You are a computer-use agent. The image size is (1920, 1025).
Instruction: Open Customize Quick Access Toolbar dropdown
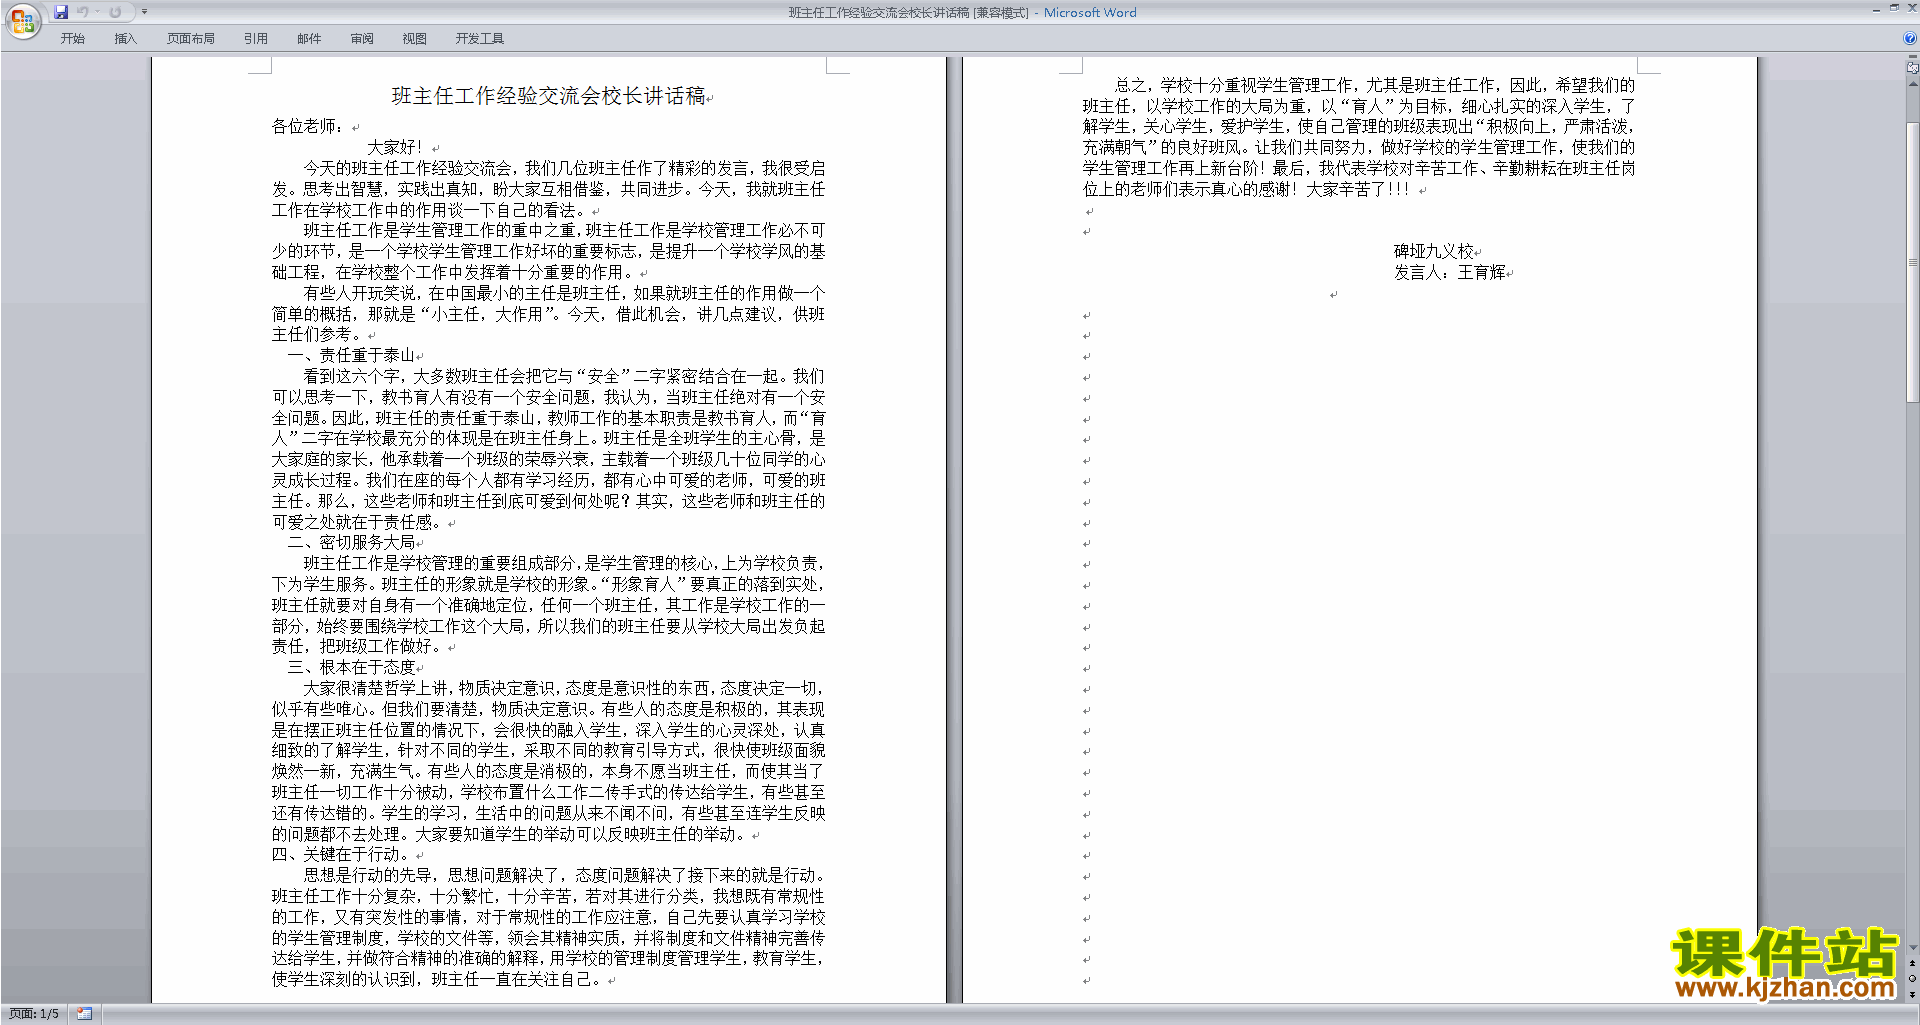pyautogui.click(x=144, y=12)
